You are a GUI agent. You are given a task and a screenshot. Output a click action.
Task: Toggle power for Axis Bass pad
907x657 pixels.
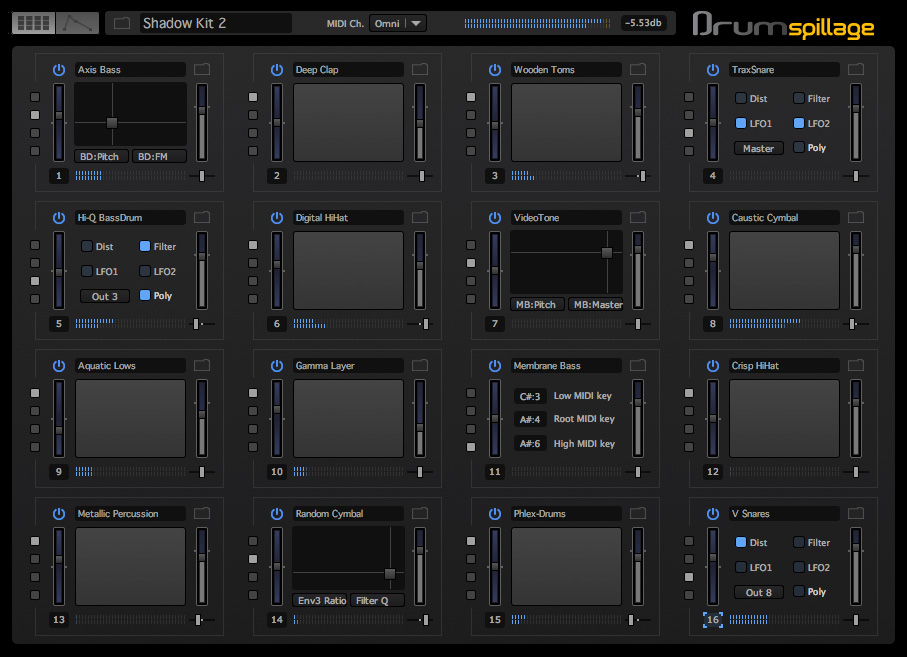[59, 70]
